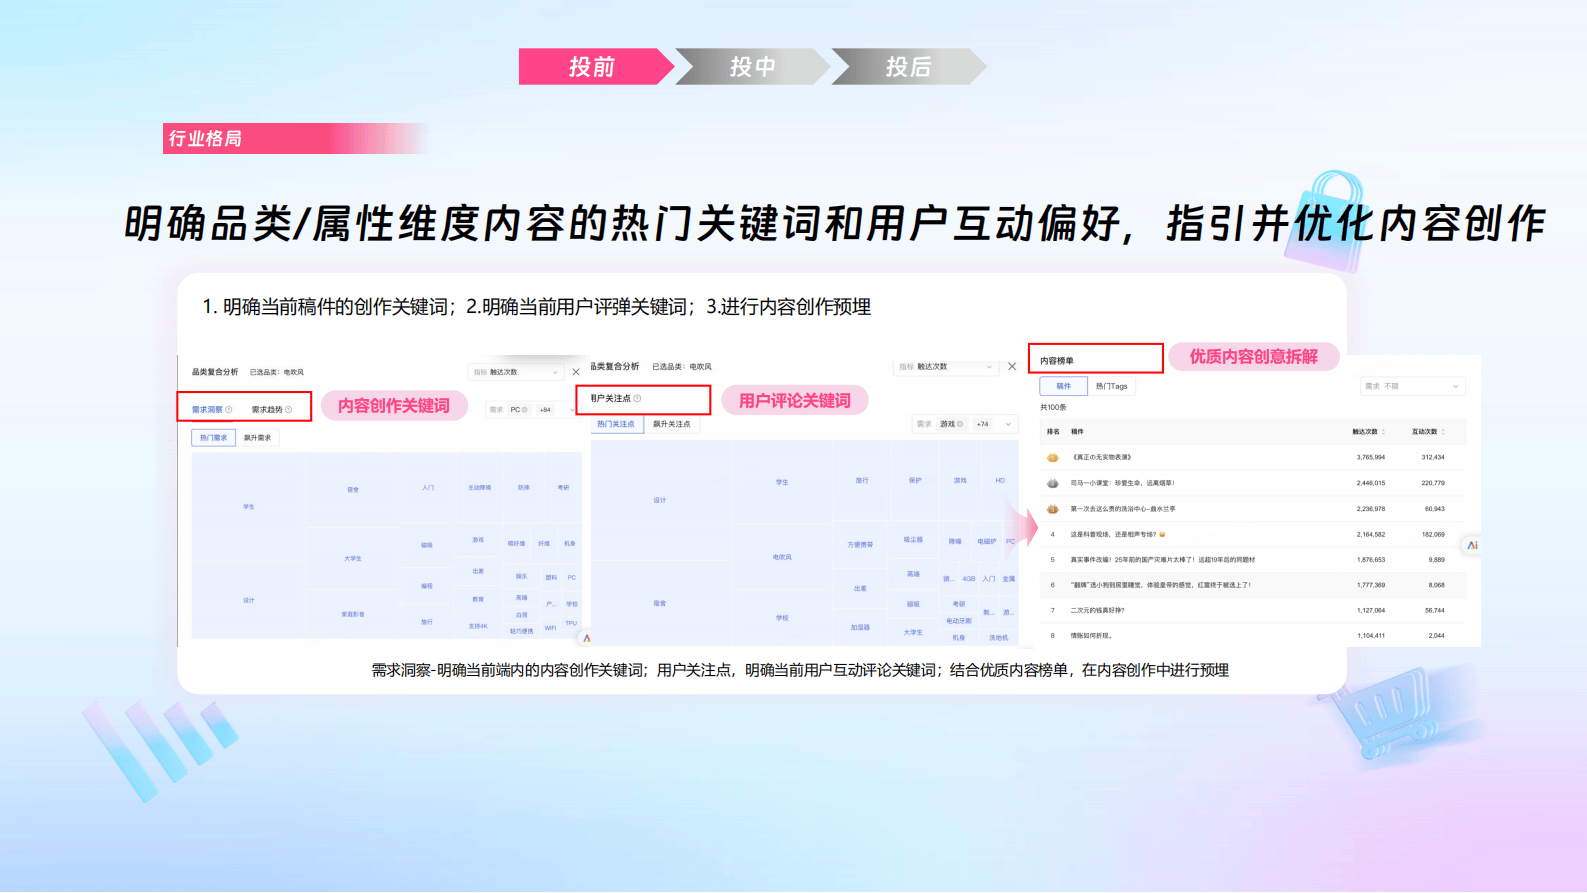The image size is (1587, 893).
Task: Open the 《真正の无实物表演》 entry
Action: coord(1101,457)
